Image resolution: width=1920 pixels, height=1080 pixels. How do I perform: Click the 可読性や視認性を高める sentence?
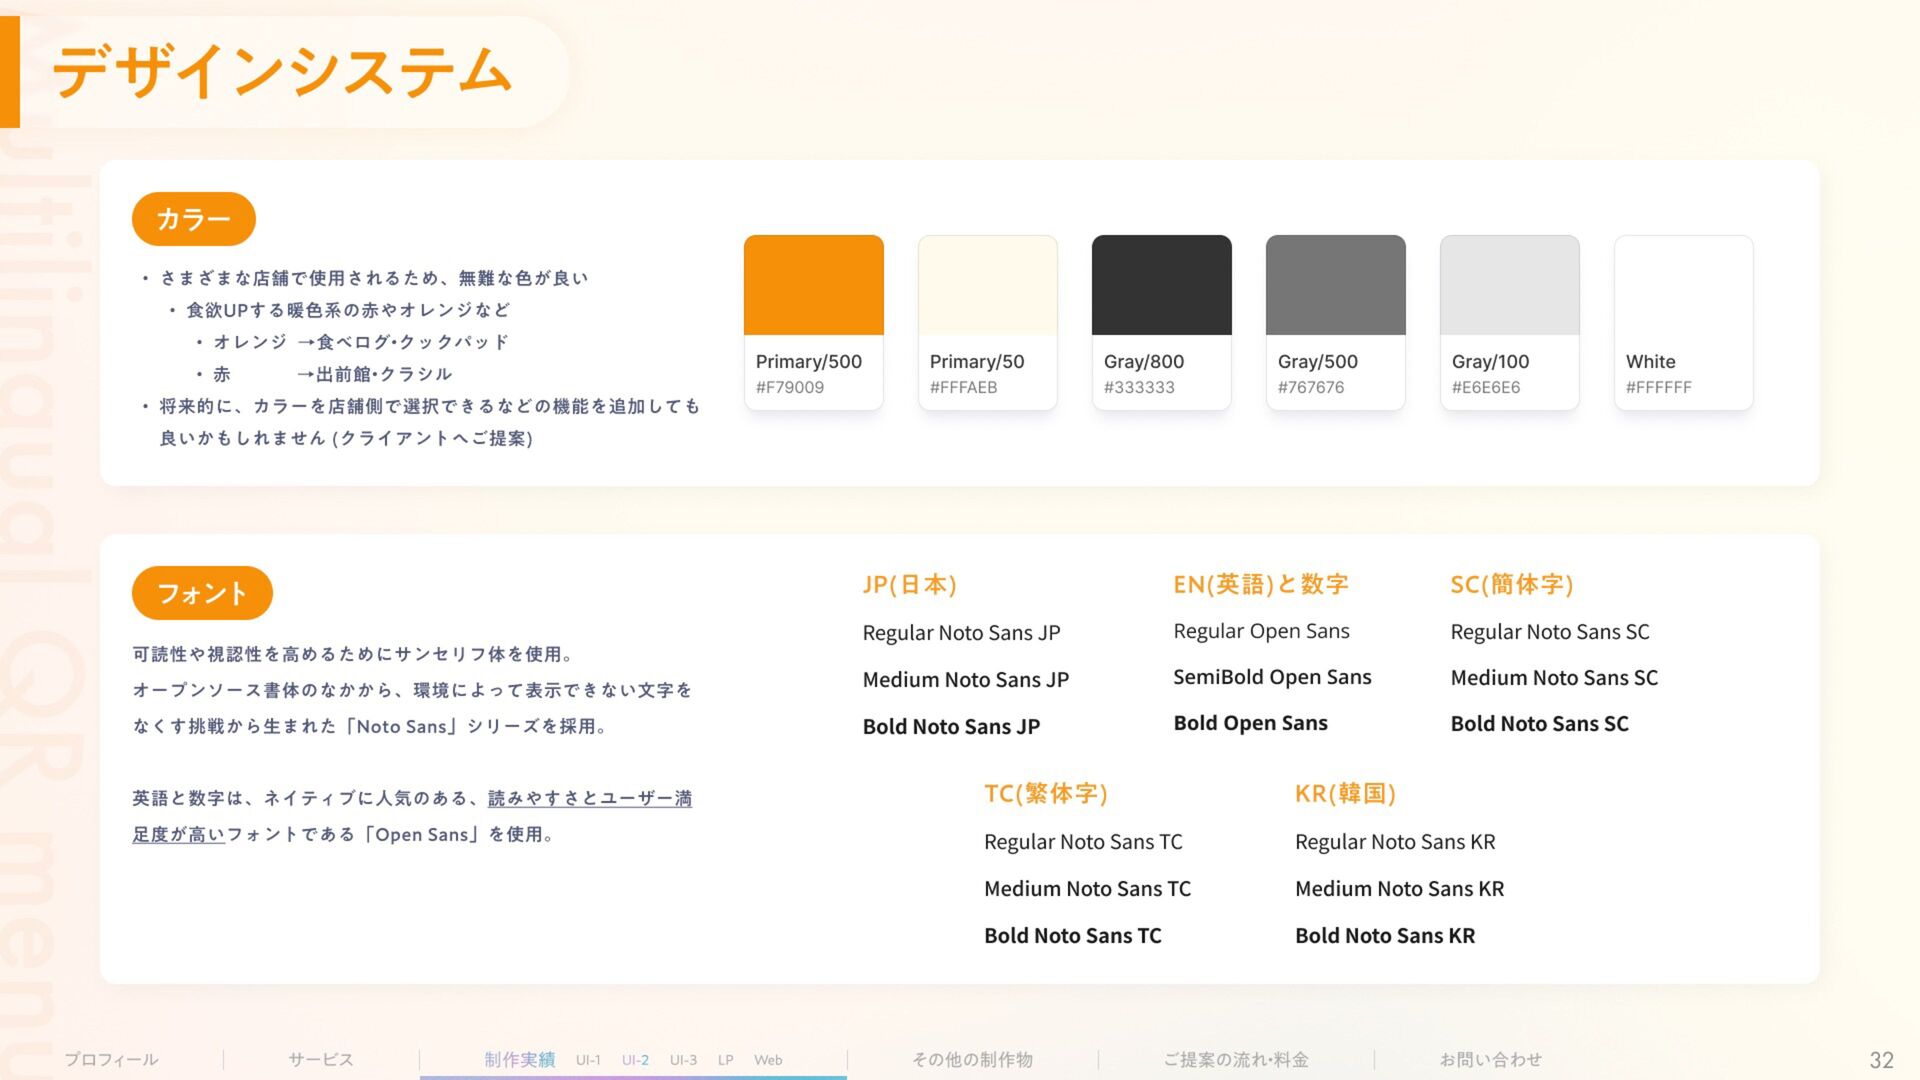tap(354, 654)
